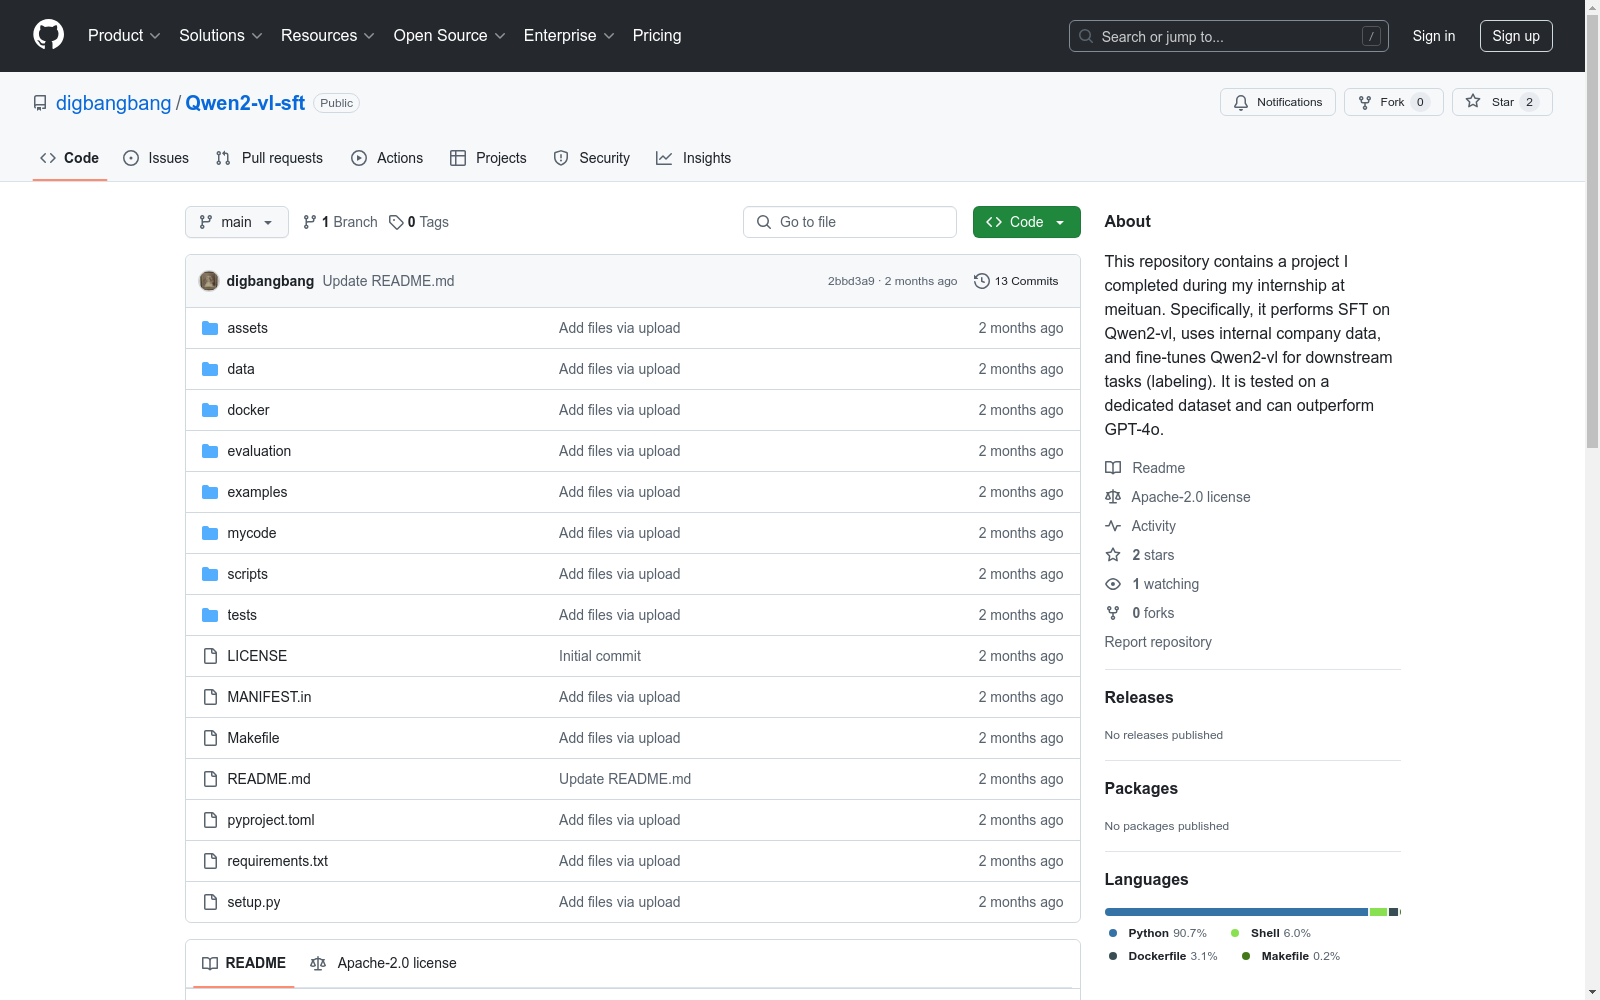This screenshot has width=1600, height=1000.
Task: Open the digbangbang owner link
Action: pos(114,103)
